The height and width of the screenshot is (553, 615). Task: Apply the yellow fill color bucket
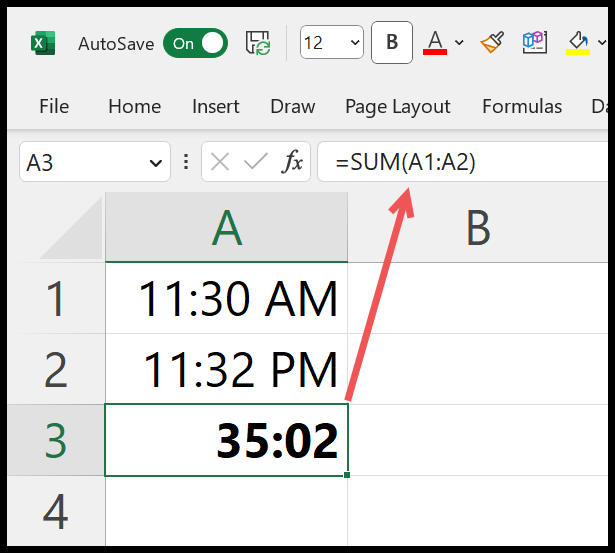pyautogui.click(x=578, y=43)
